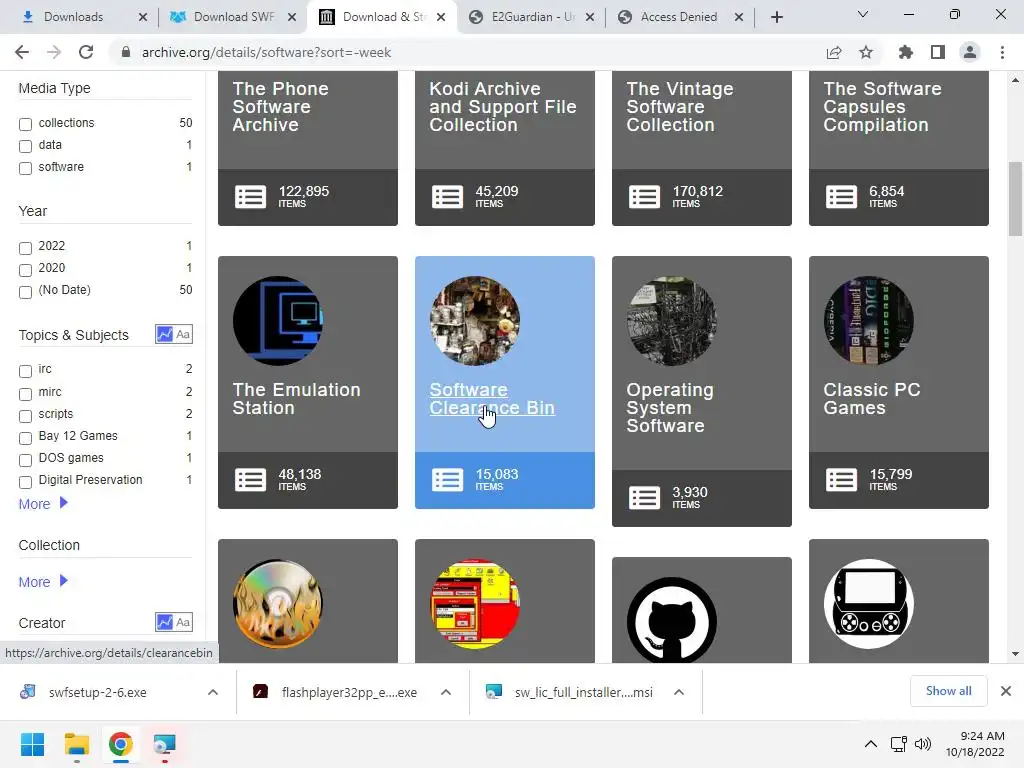The width and height of the screenshot is (1024, 768).
Task: Open a new browser tab
Action: click(x=776, y=17)
